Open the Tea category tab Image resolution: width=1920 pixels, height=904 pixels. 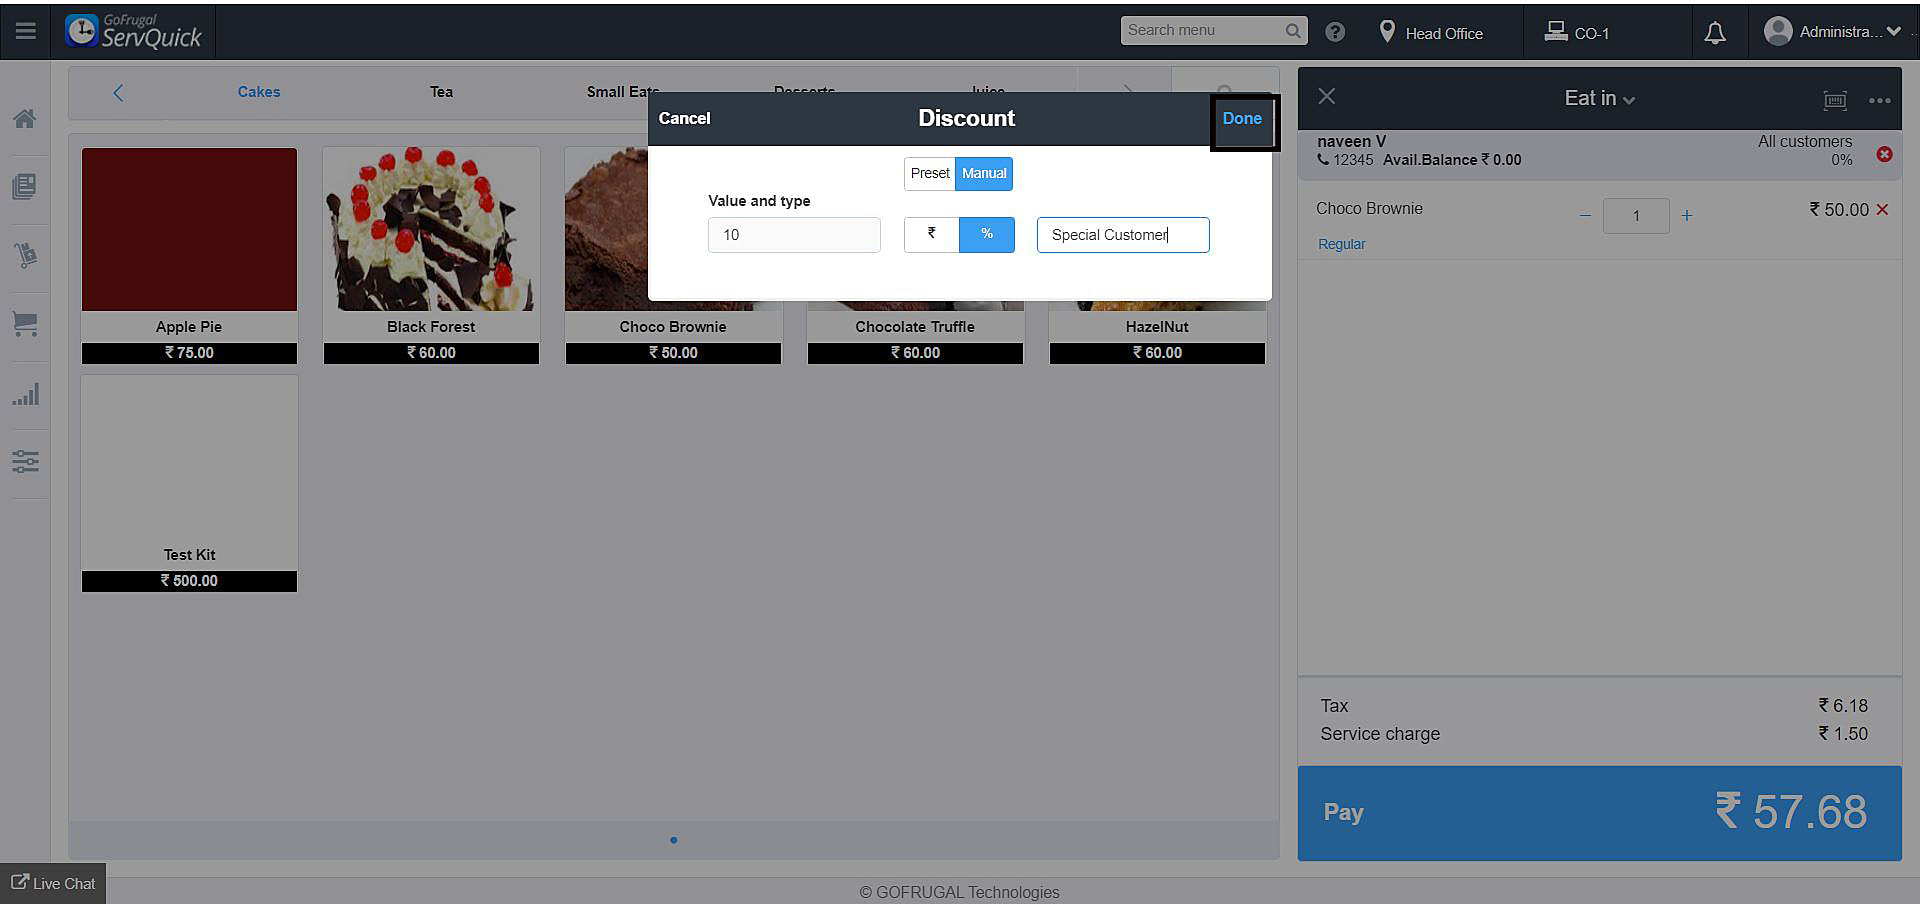click(x=441, y=92)
